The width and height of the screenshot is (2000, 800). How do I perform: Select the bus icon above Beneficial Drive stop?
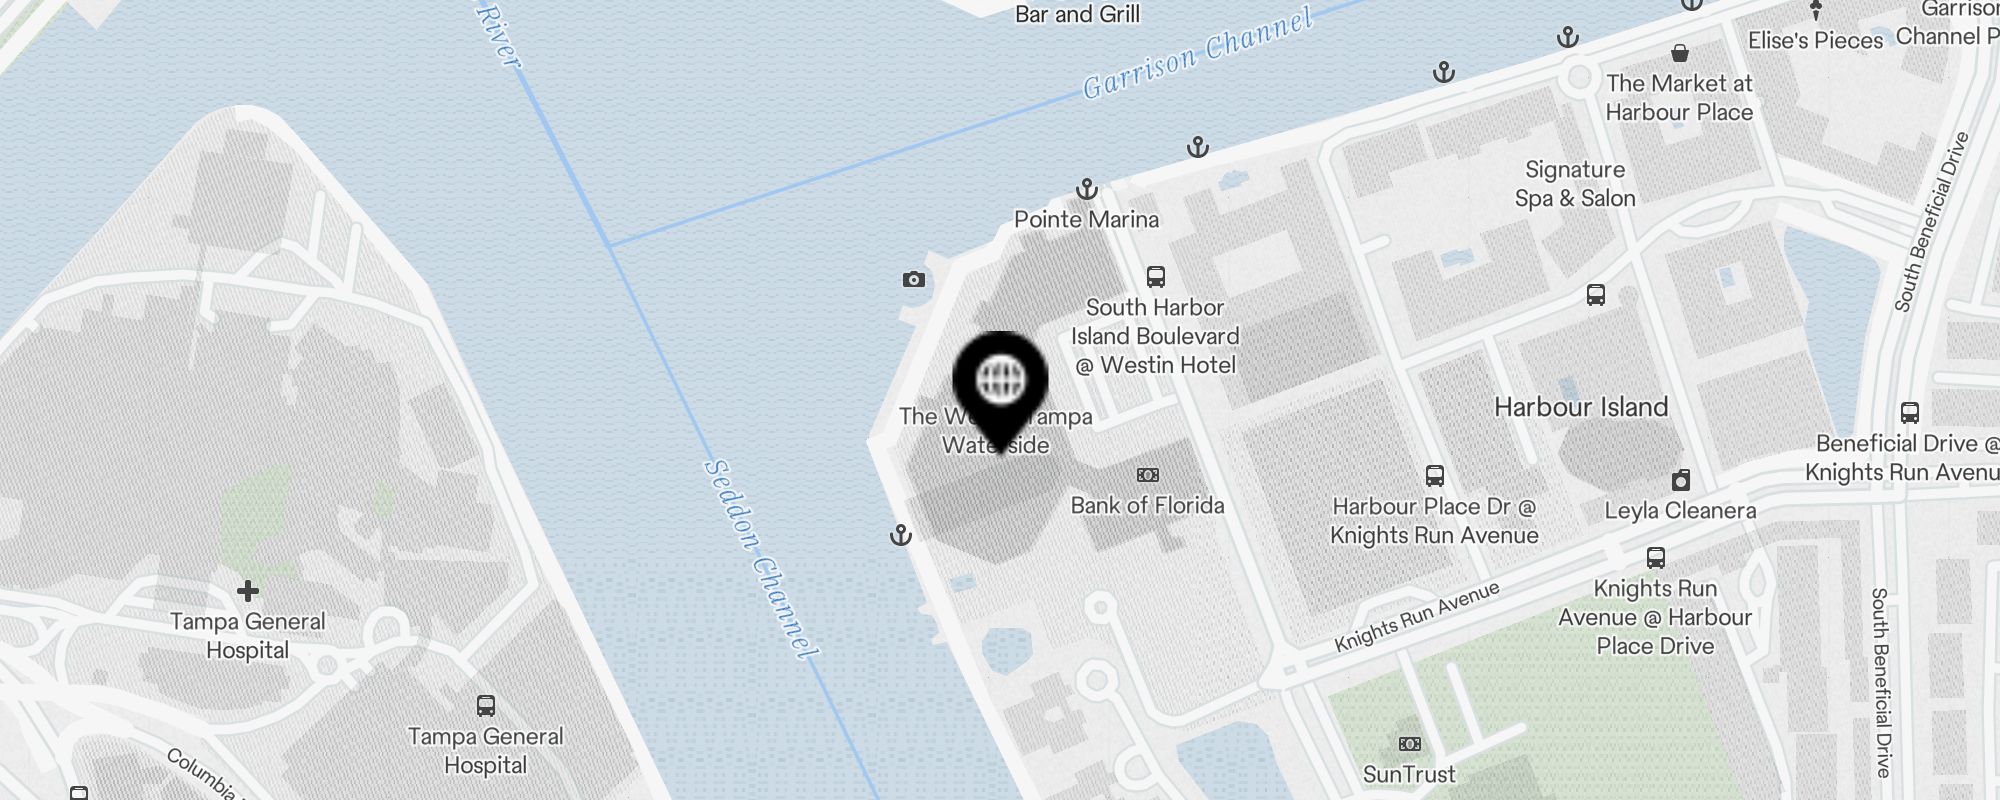(1910, 413)
